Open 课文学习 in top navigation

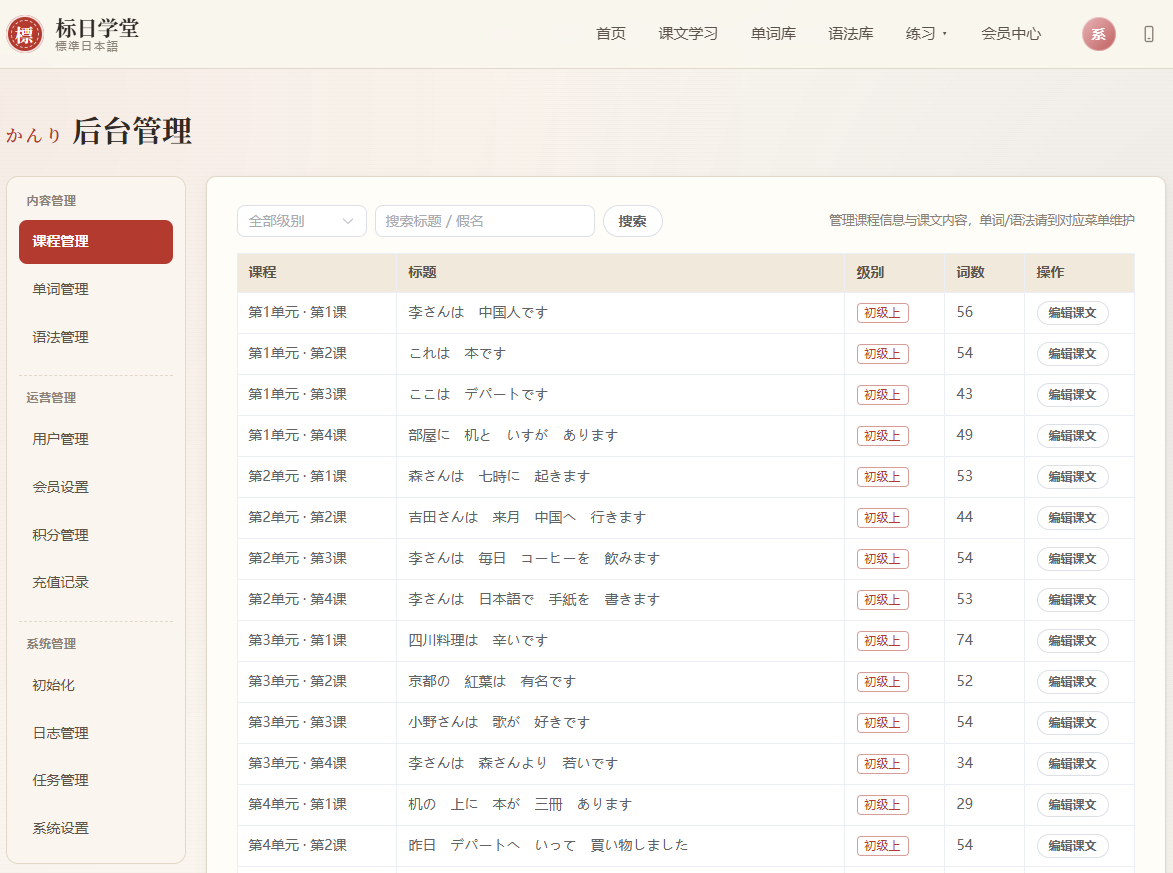[x=687, y=34]
